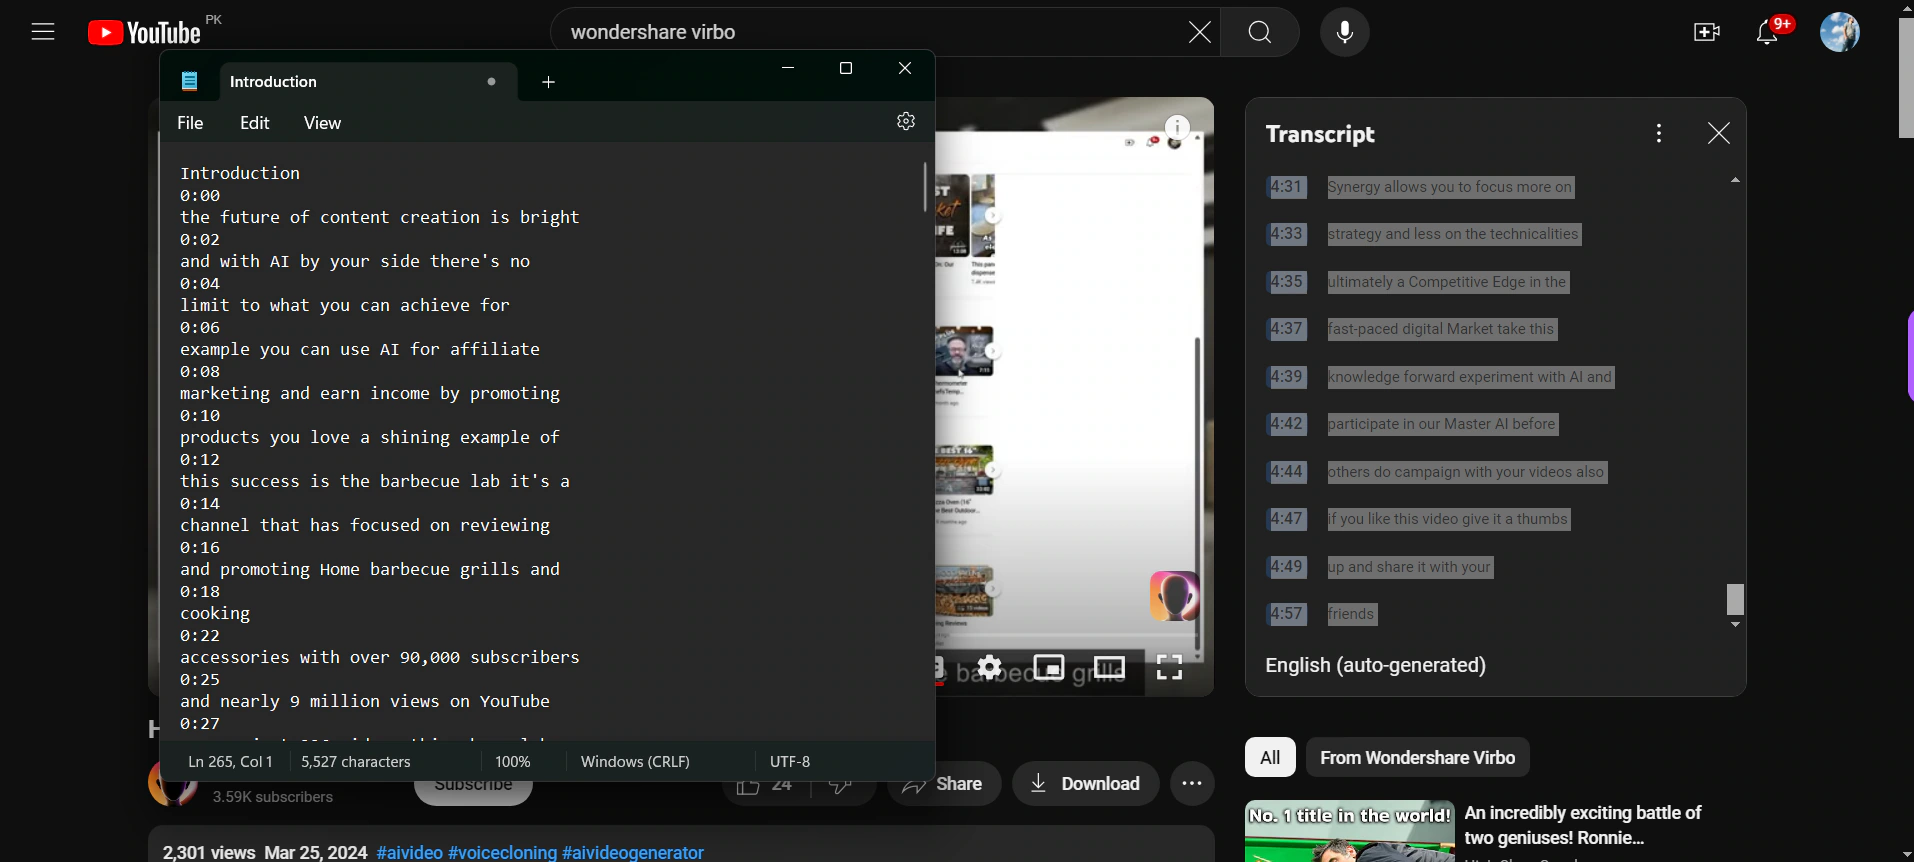Open the #aivideogenerator hashtag link

point(633,852)
